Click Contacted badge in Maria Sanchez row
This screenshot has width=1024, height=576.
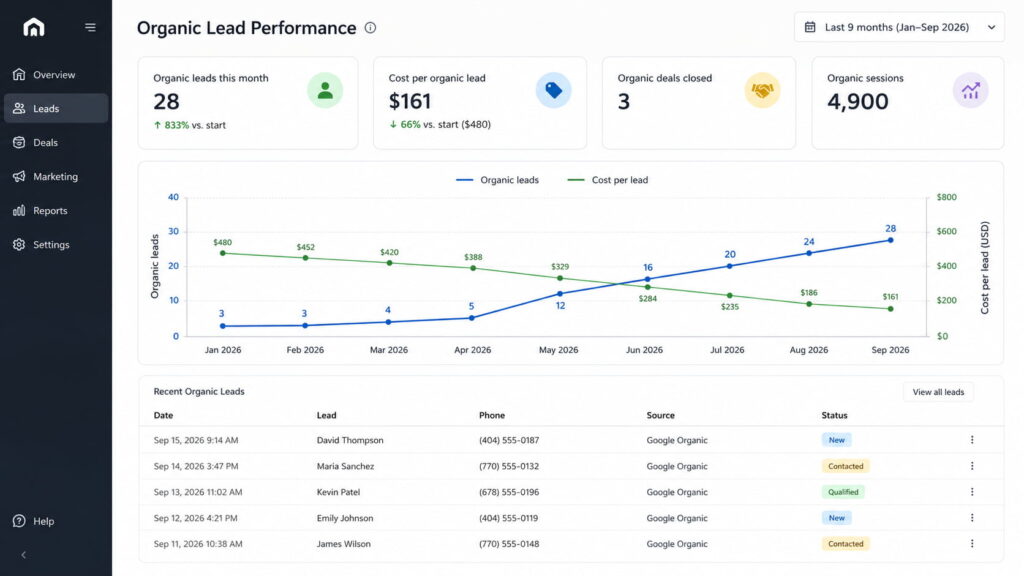coord(846,466)
